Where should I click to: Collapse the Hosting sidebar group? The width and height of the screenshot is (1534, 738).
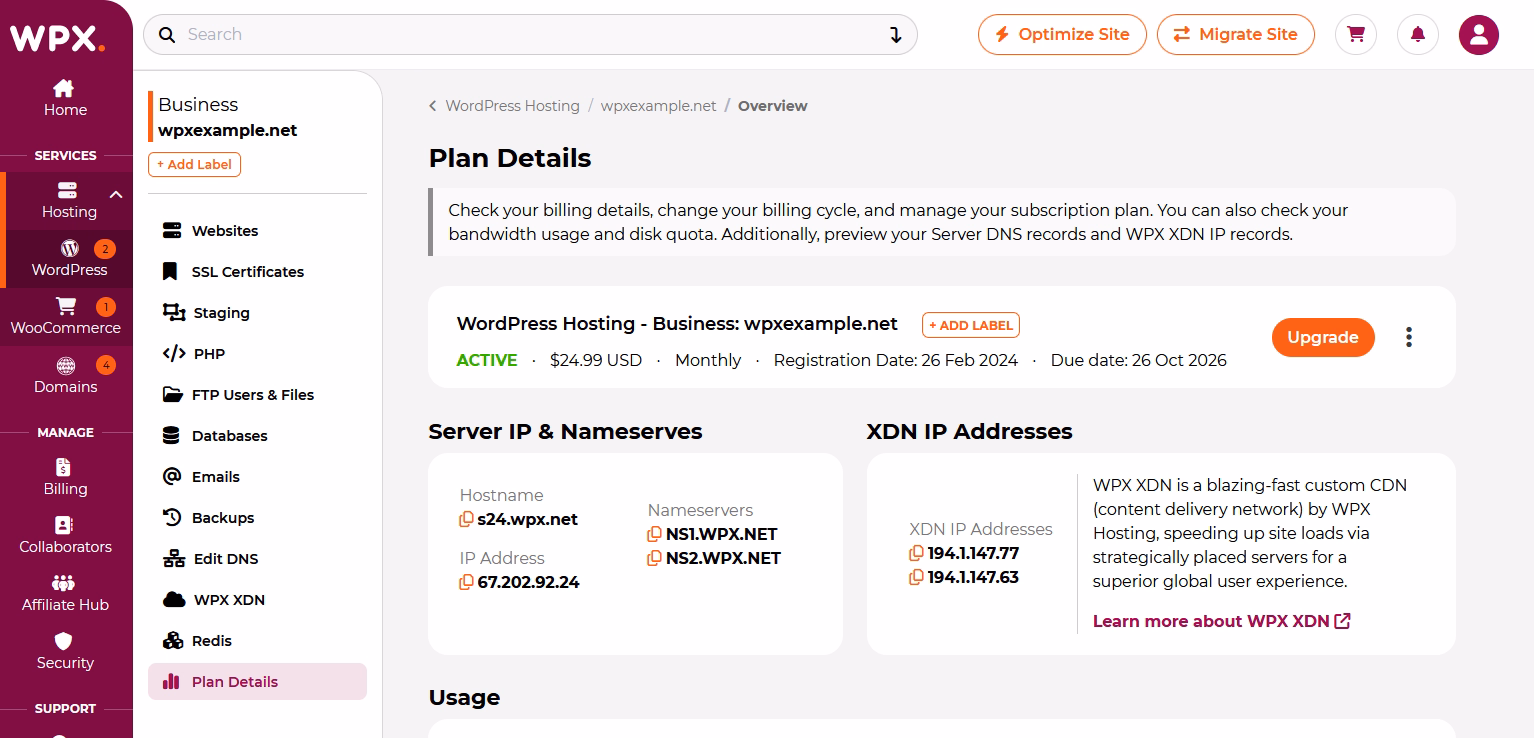(116, 195)
